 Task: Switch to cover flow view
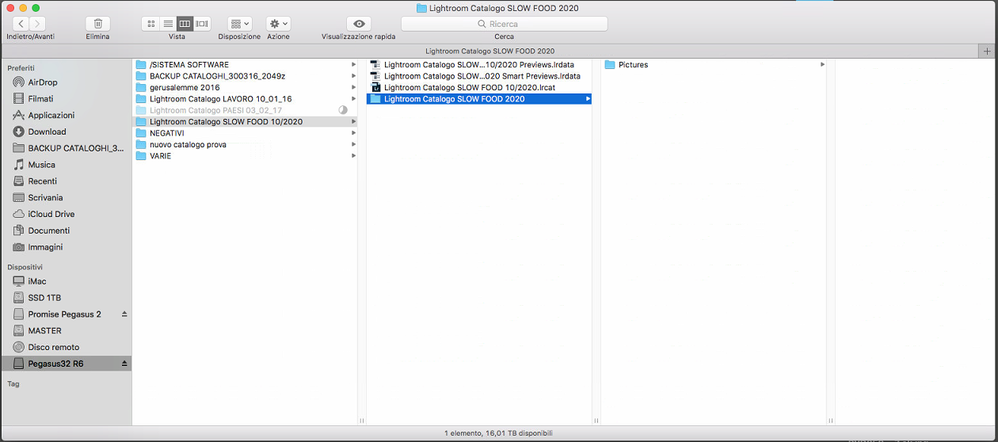[202, 24]
